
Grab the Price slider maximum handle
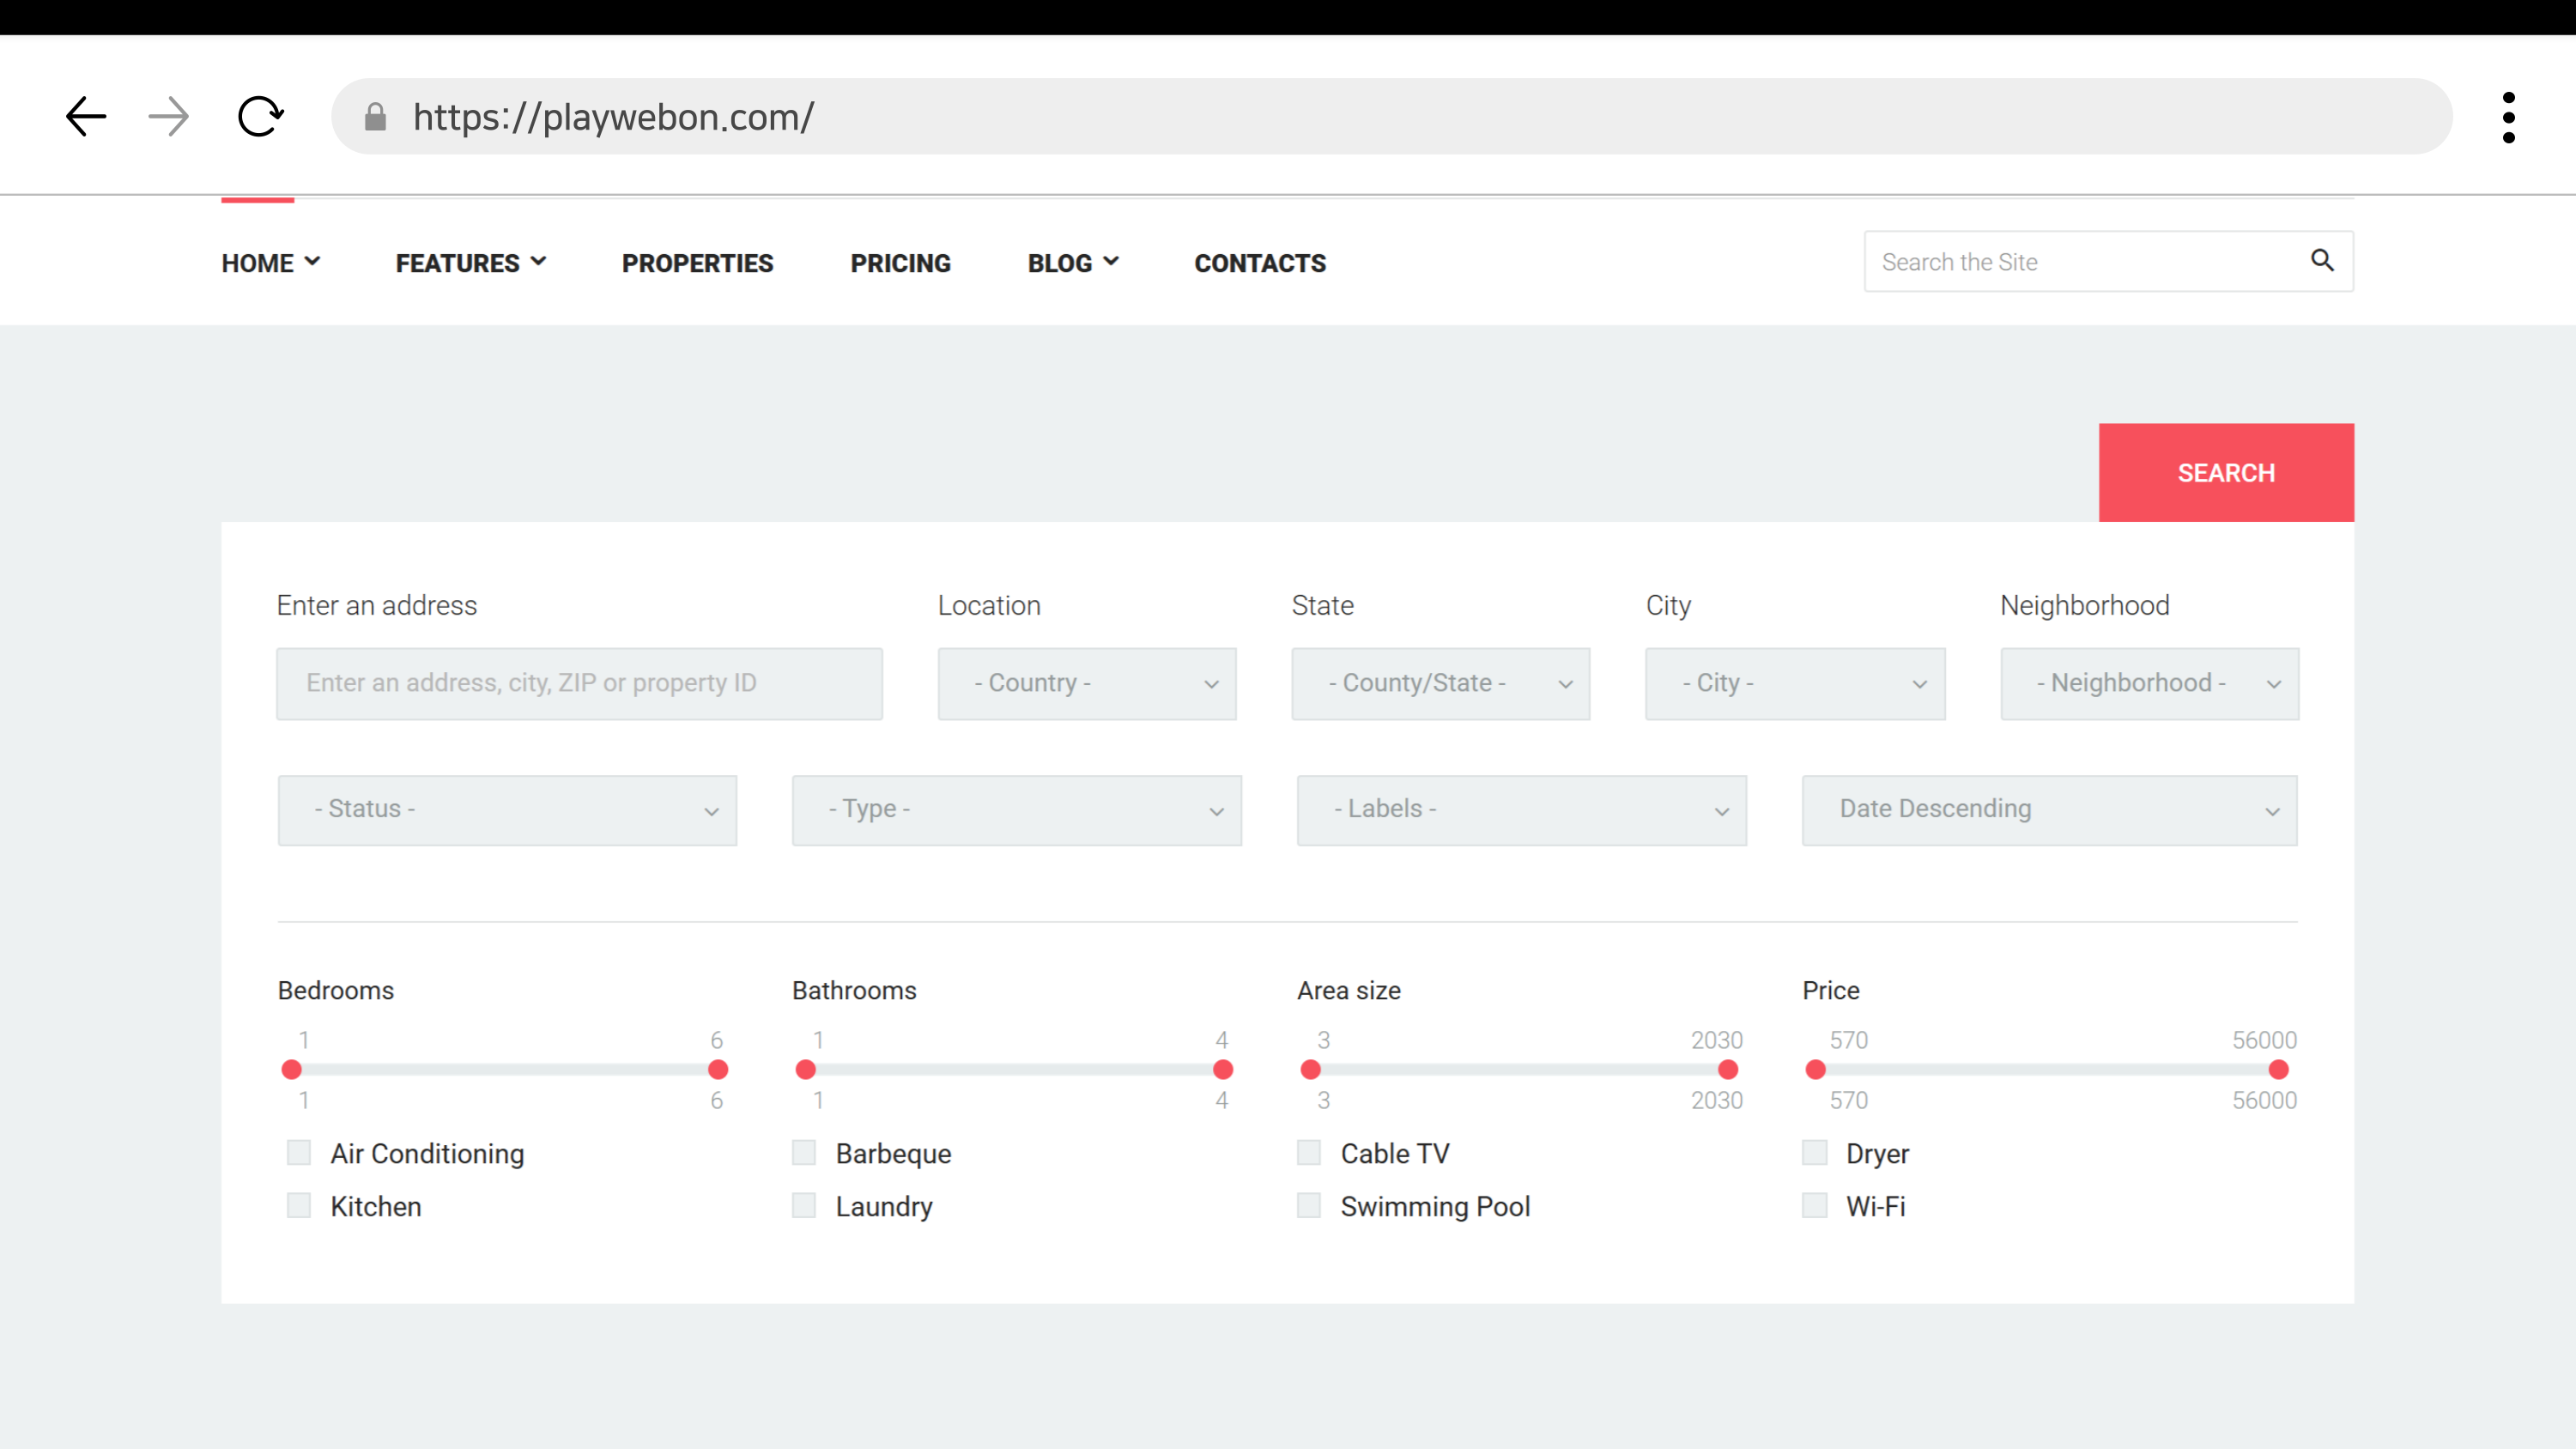point(2278,1070)
